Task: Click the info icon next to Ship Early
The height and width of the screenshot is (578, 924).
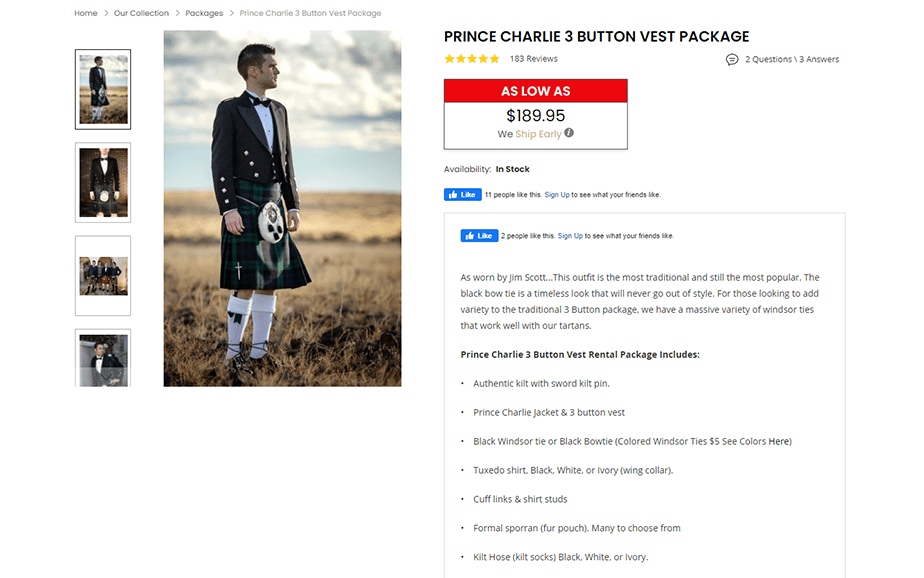Action: [x=568, y=132]
